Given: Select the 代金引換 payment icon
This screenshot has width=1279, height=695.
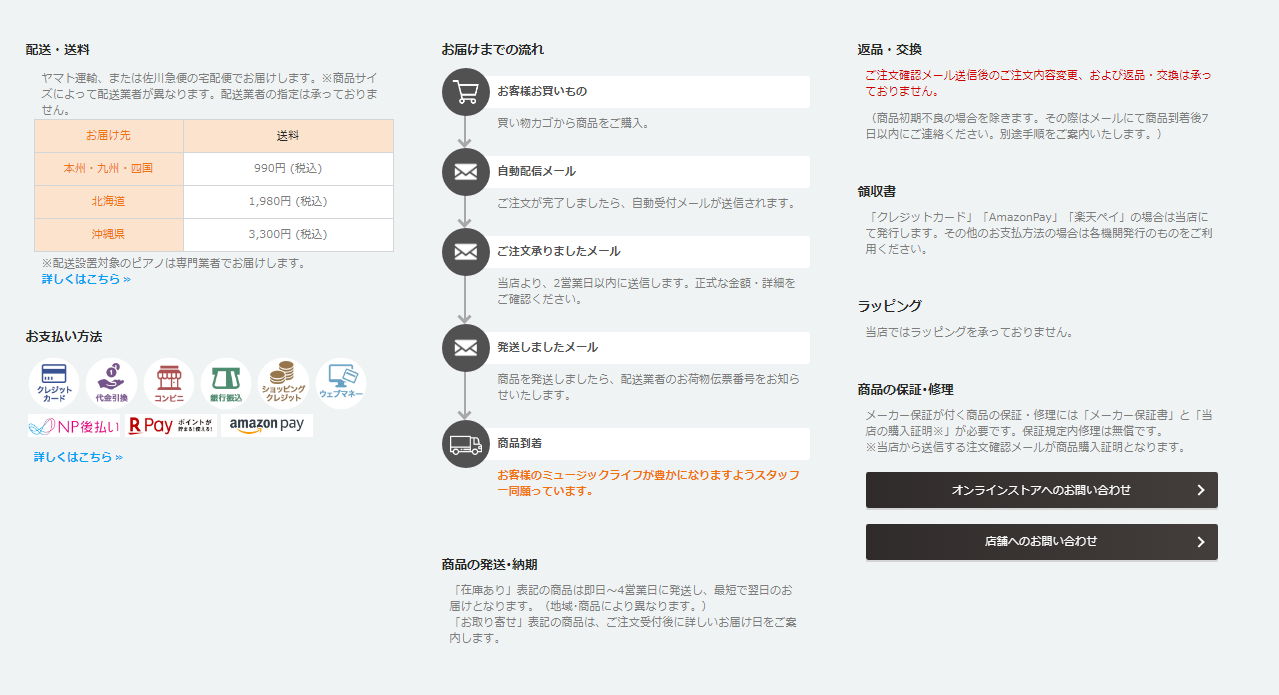Looking at the screenshot, I should 112,384.
